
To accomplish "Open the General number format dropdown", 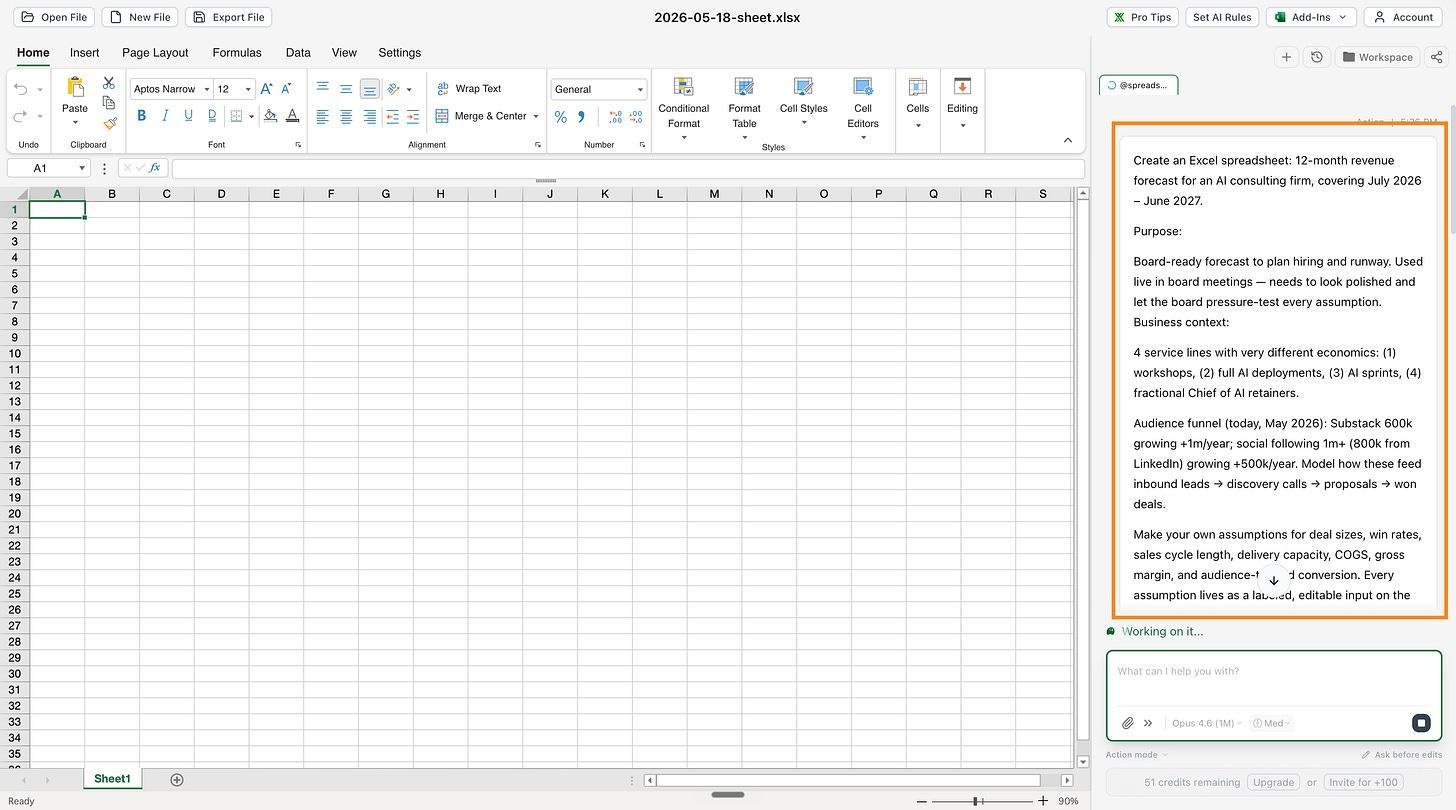I will [x=640, y=90].
